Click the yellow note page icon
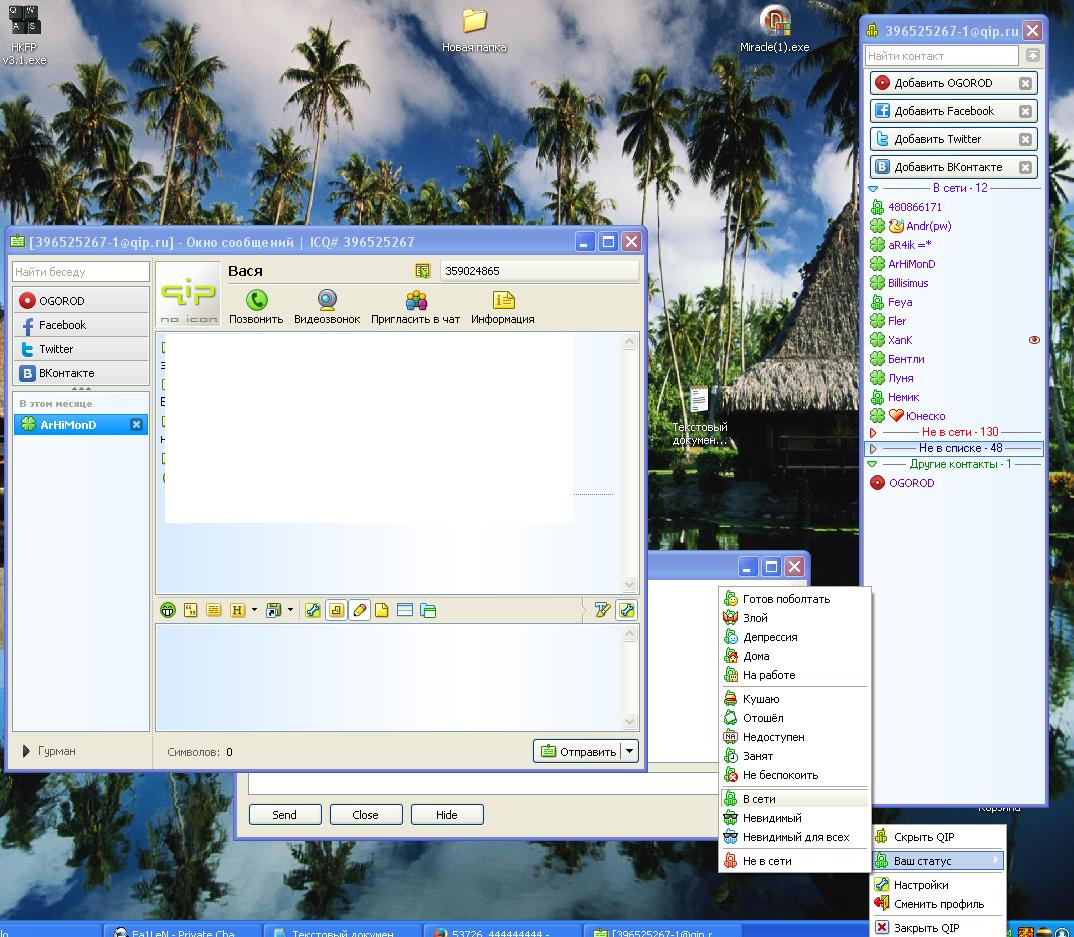 point(382,610)
